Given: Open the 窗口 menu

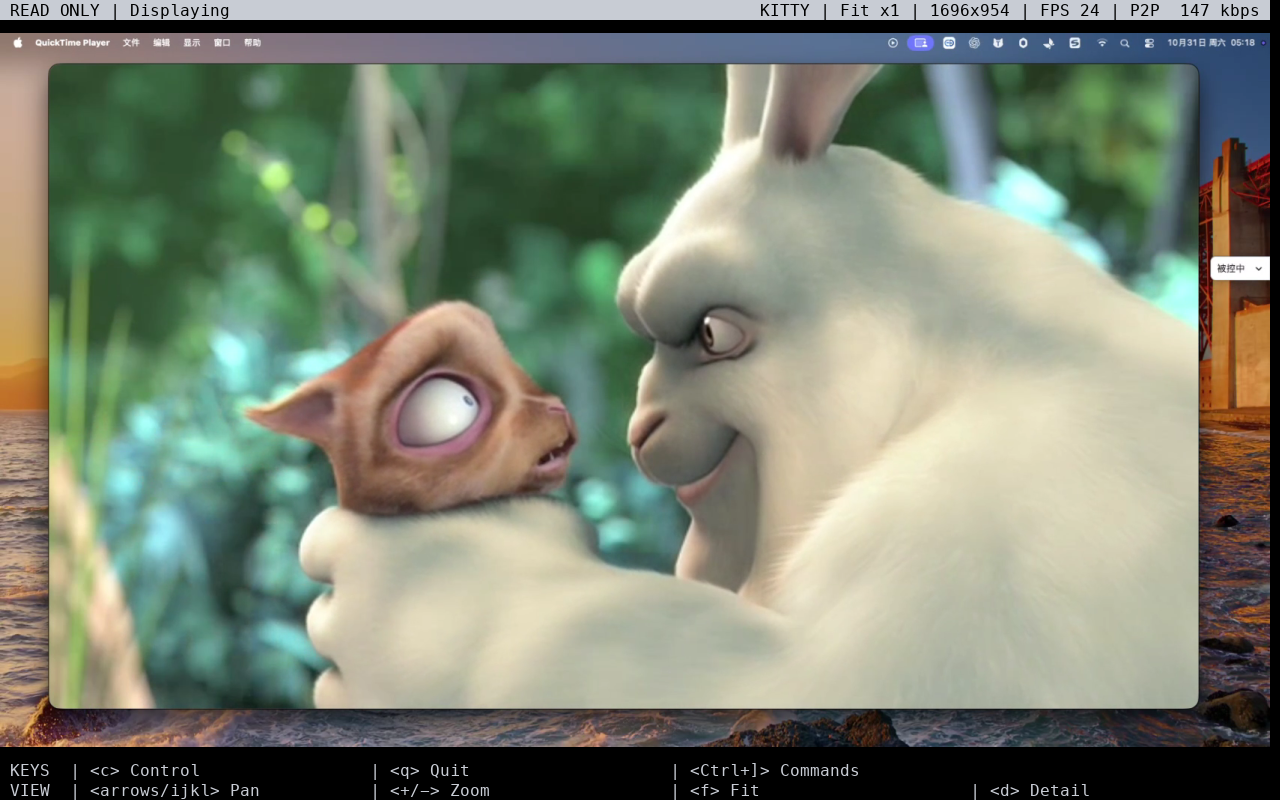Looking at the screenshot, I should point(222,43).
